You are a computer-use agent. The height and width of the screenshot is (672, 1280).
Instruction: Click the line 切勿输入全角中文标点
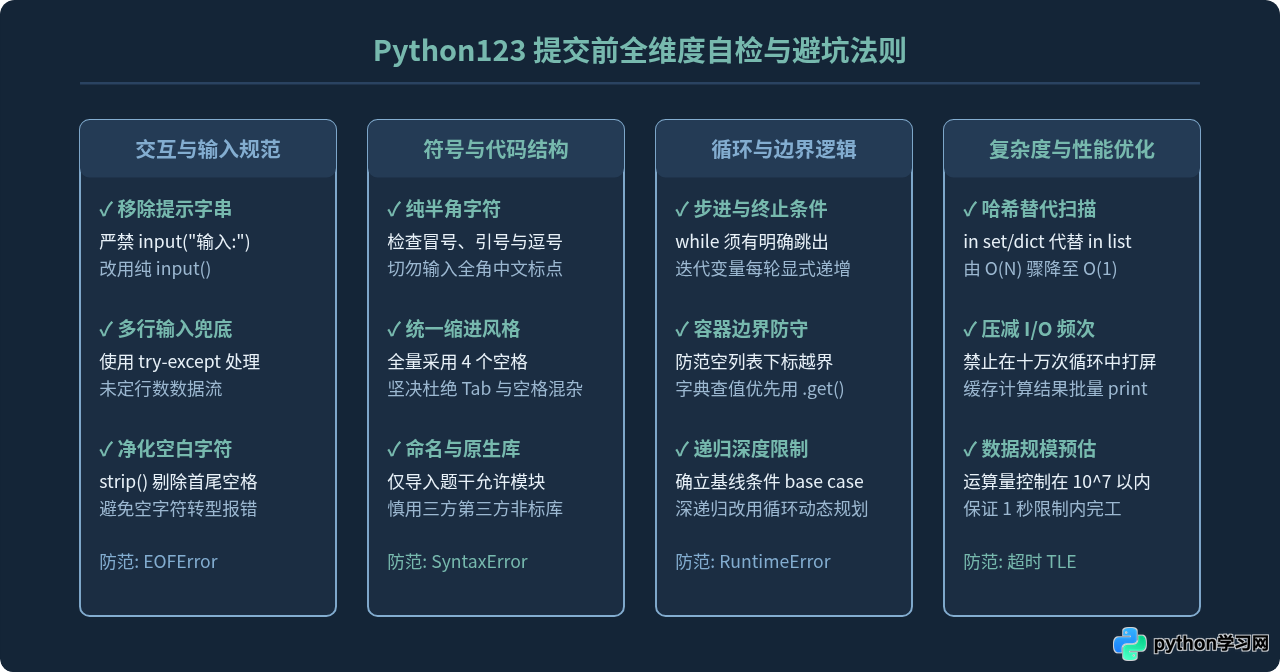click(x=475, y=268)
